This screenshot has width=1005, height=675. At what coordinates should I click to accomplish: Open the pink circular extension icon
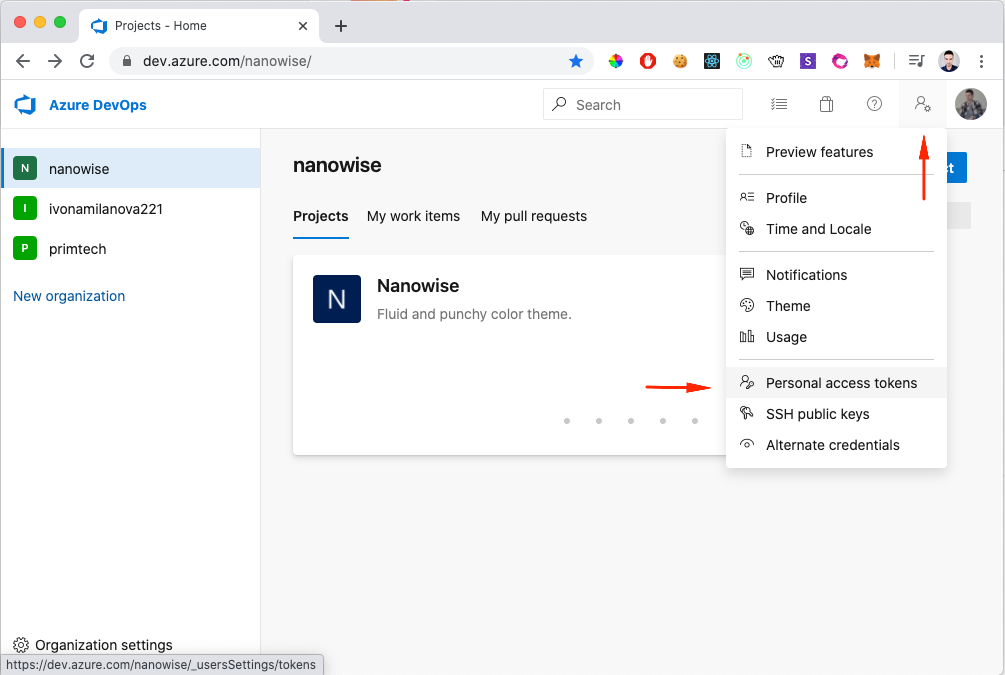pyautogui.click(x=840, y=61)
